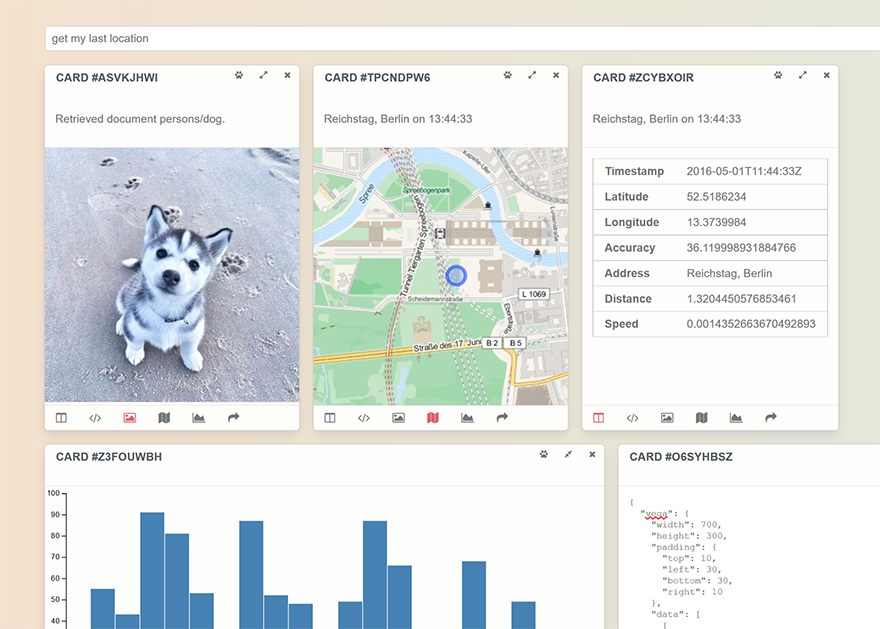Select image view icon on card #ASVKJHWI

coord(130,417)
